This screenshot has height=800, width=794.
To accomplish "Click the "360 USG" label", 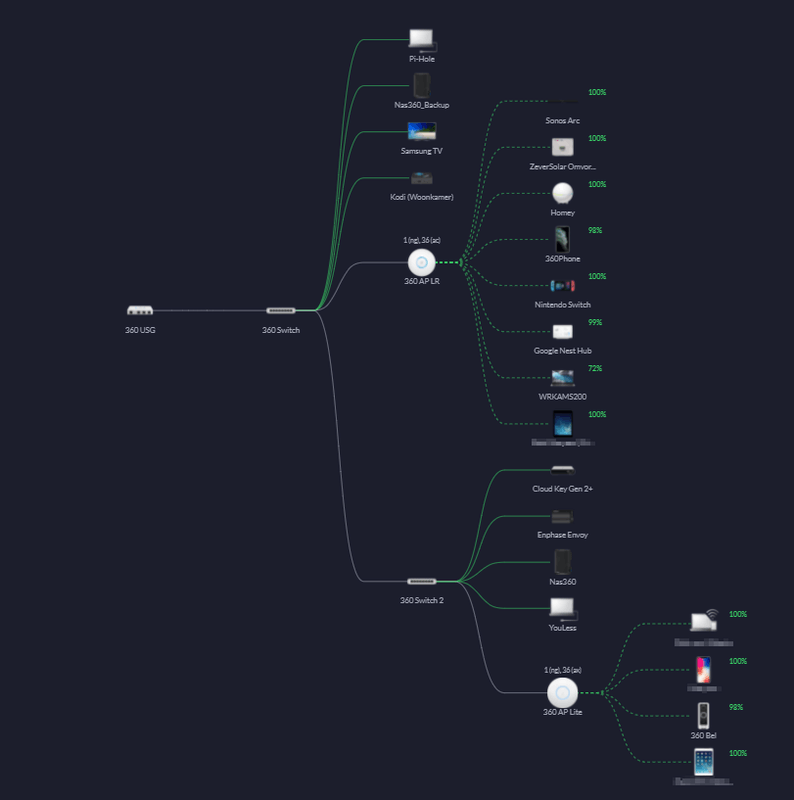I will coord(140,330).
